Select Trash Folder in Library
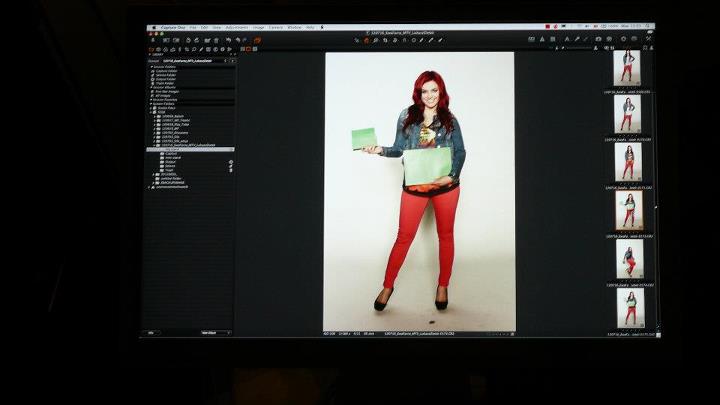This screenshot has height=405, width=720. click(165, 83)
